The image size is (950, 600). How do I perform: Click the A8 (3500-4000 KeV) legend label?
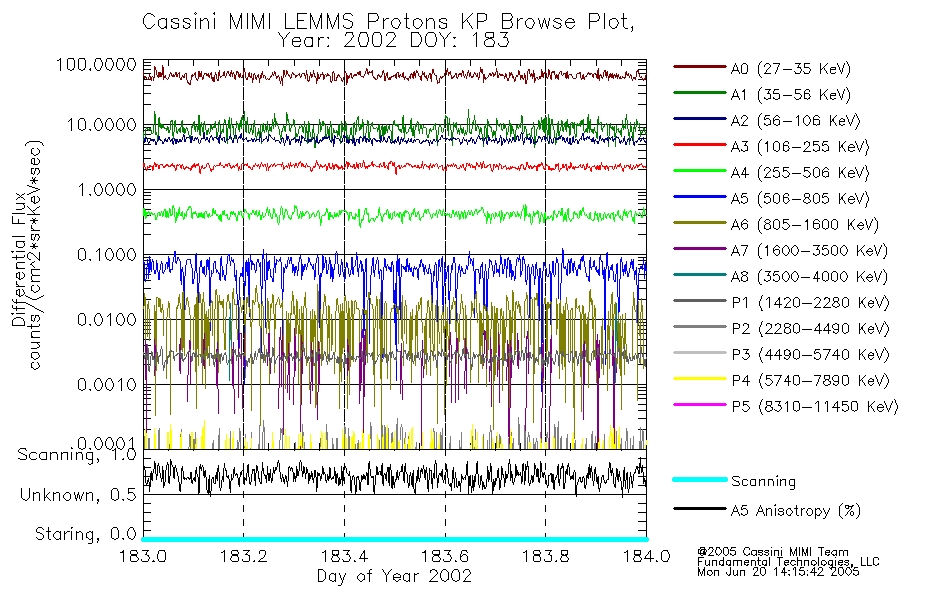coord(809,277)
